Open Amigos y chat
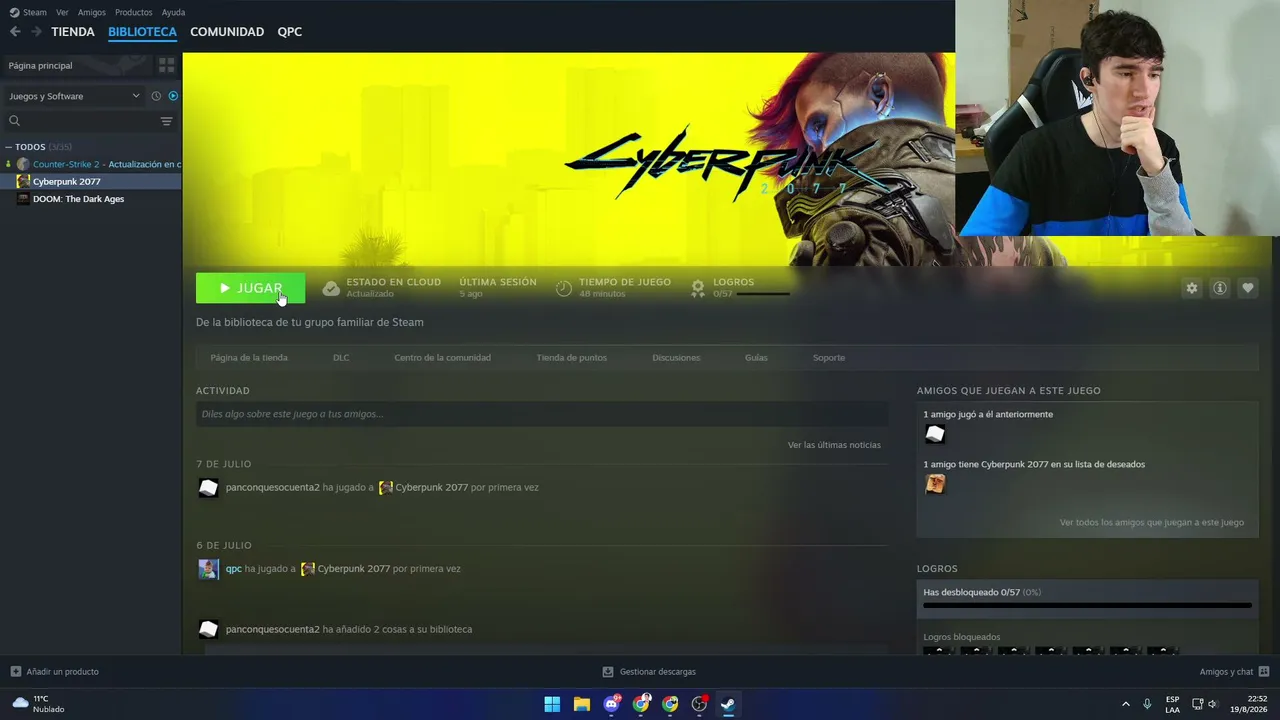 [1226, 672]
